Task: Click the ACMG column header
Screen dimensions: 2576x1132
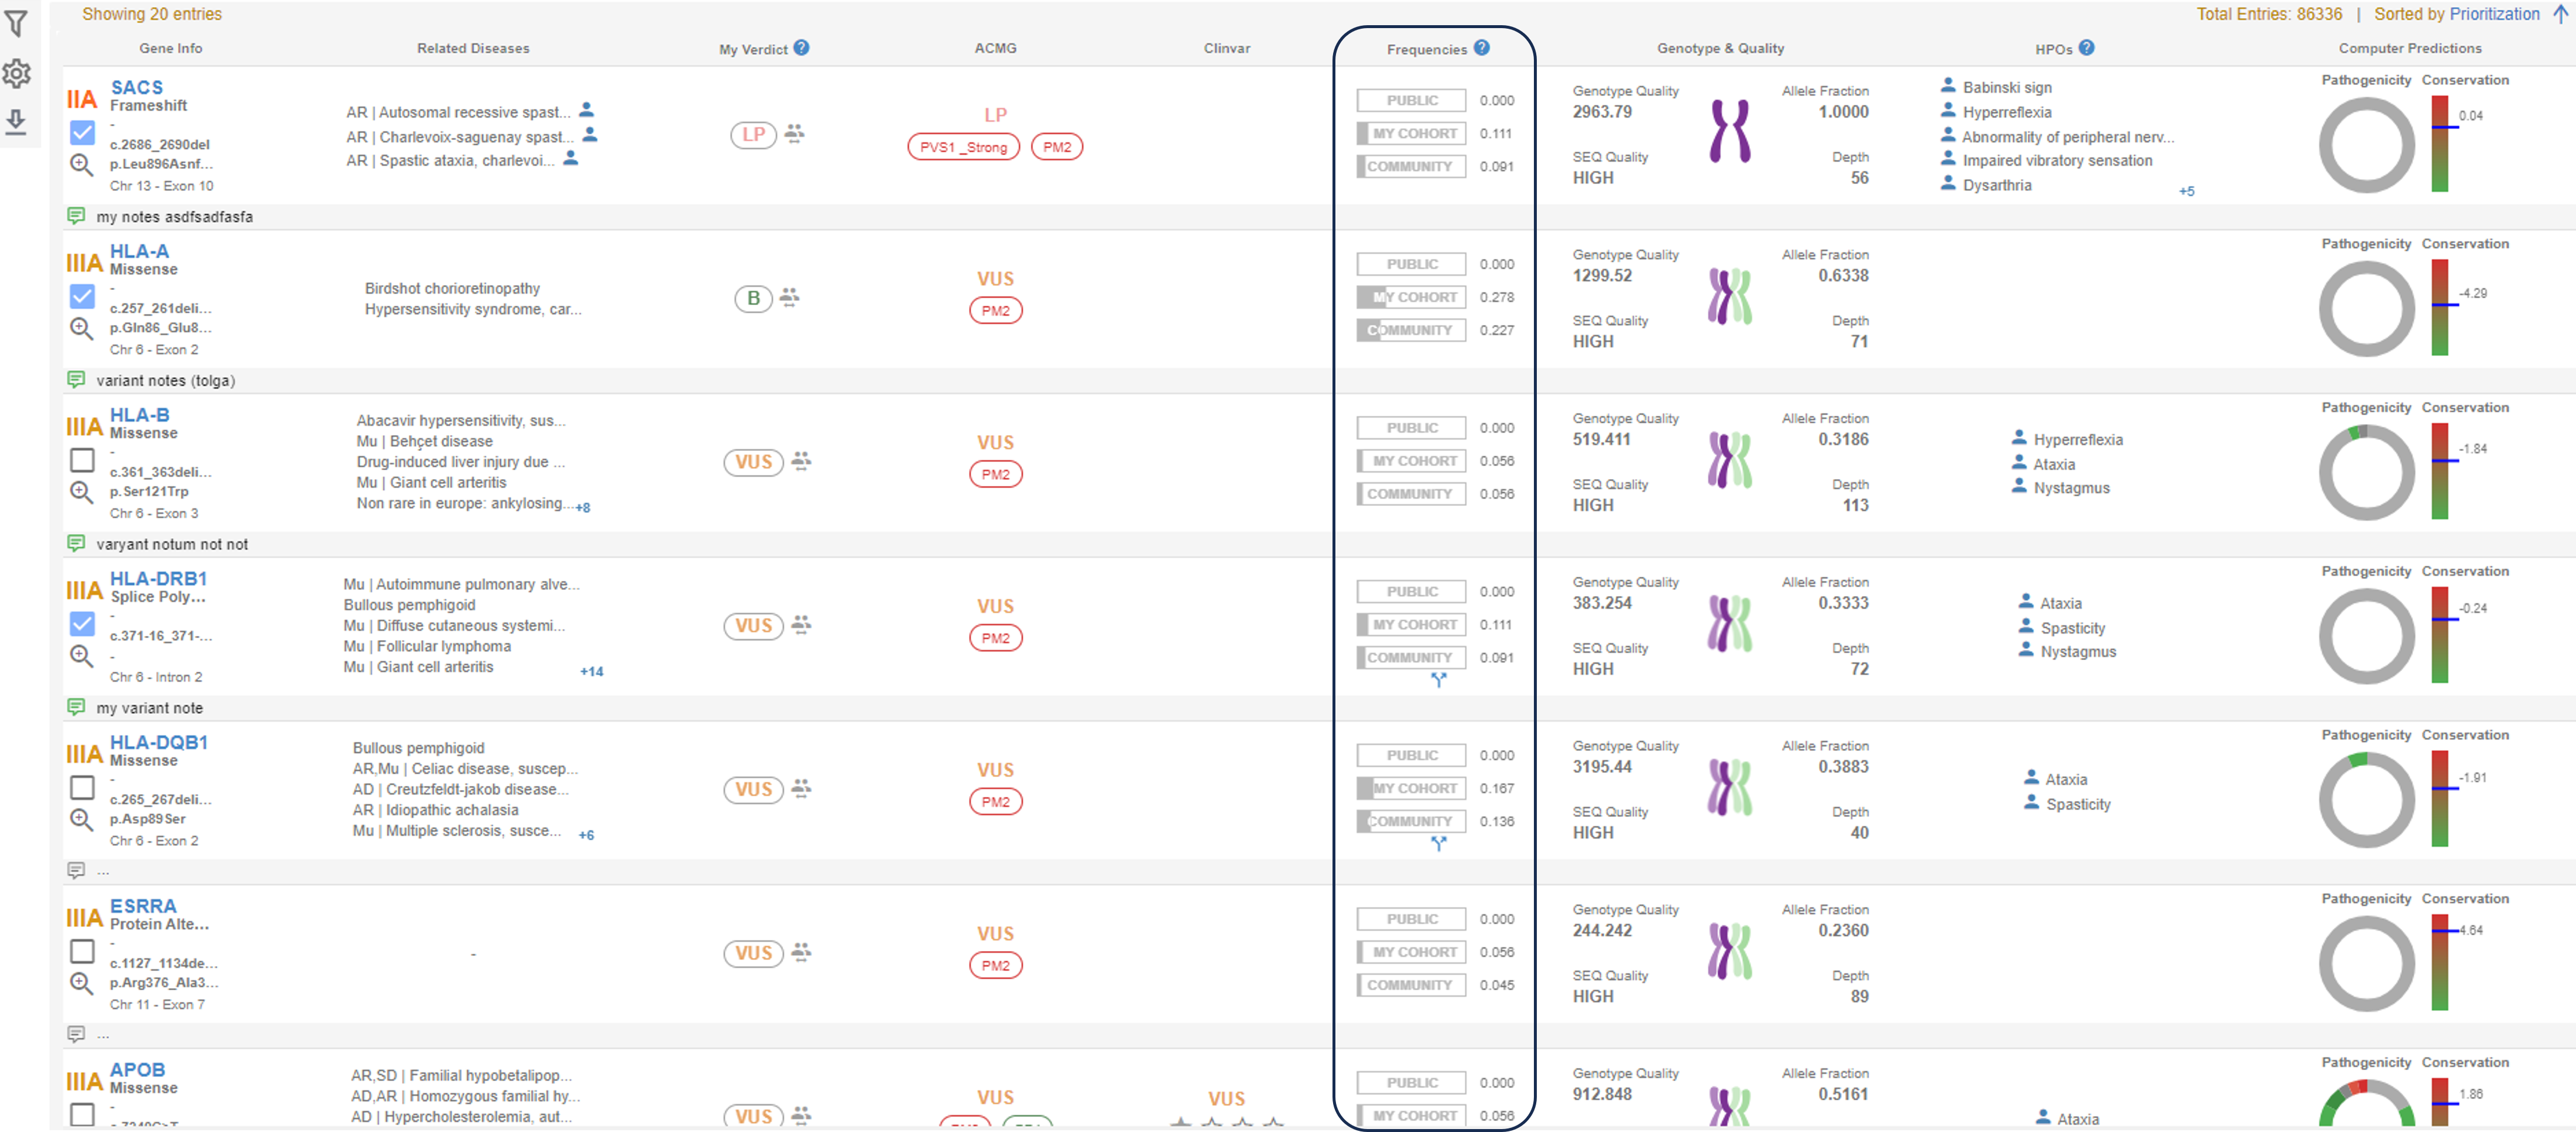Action: 995,48
